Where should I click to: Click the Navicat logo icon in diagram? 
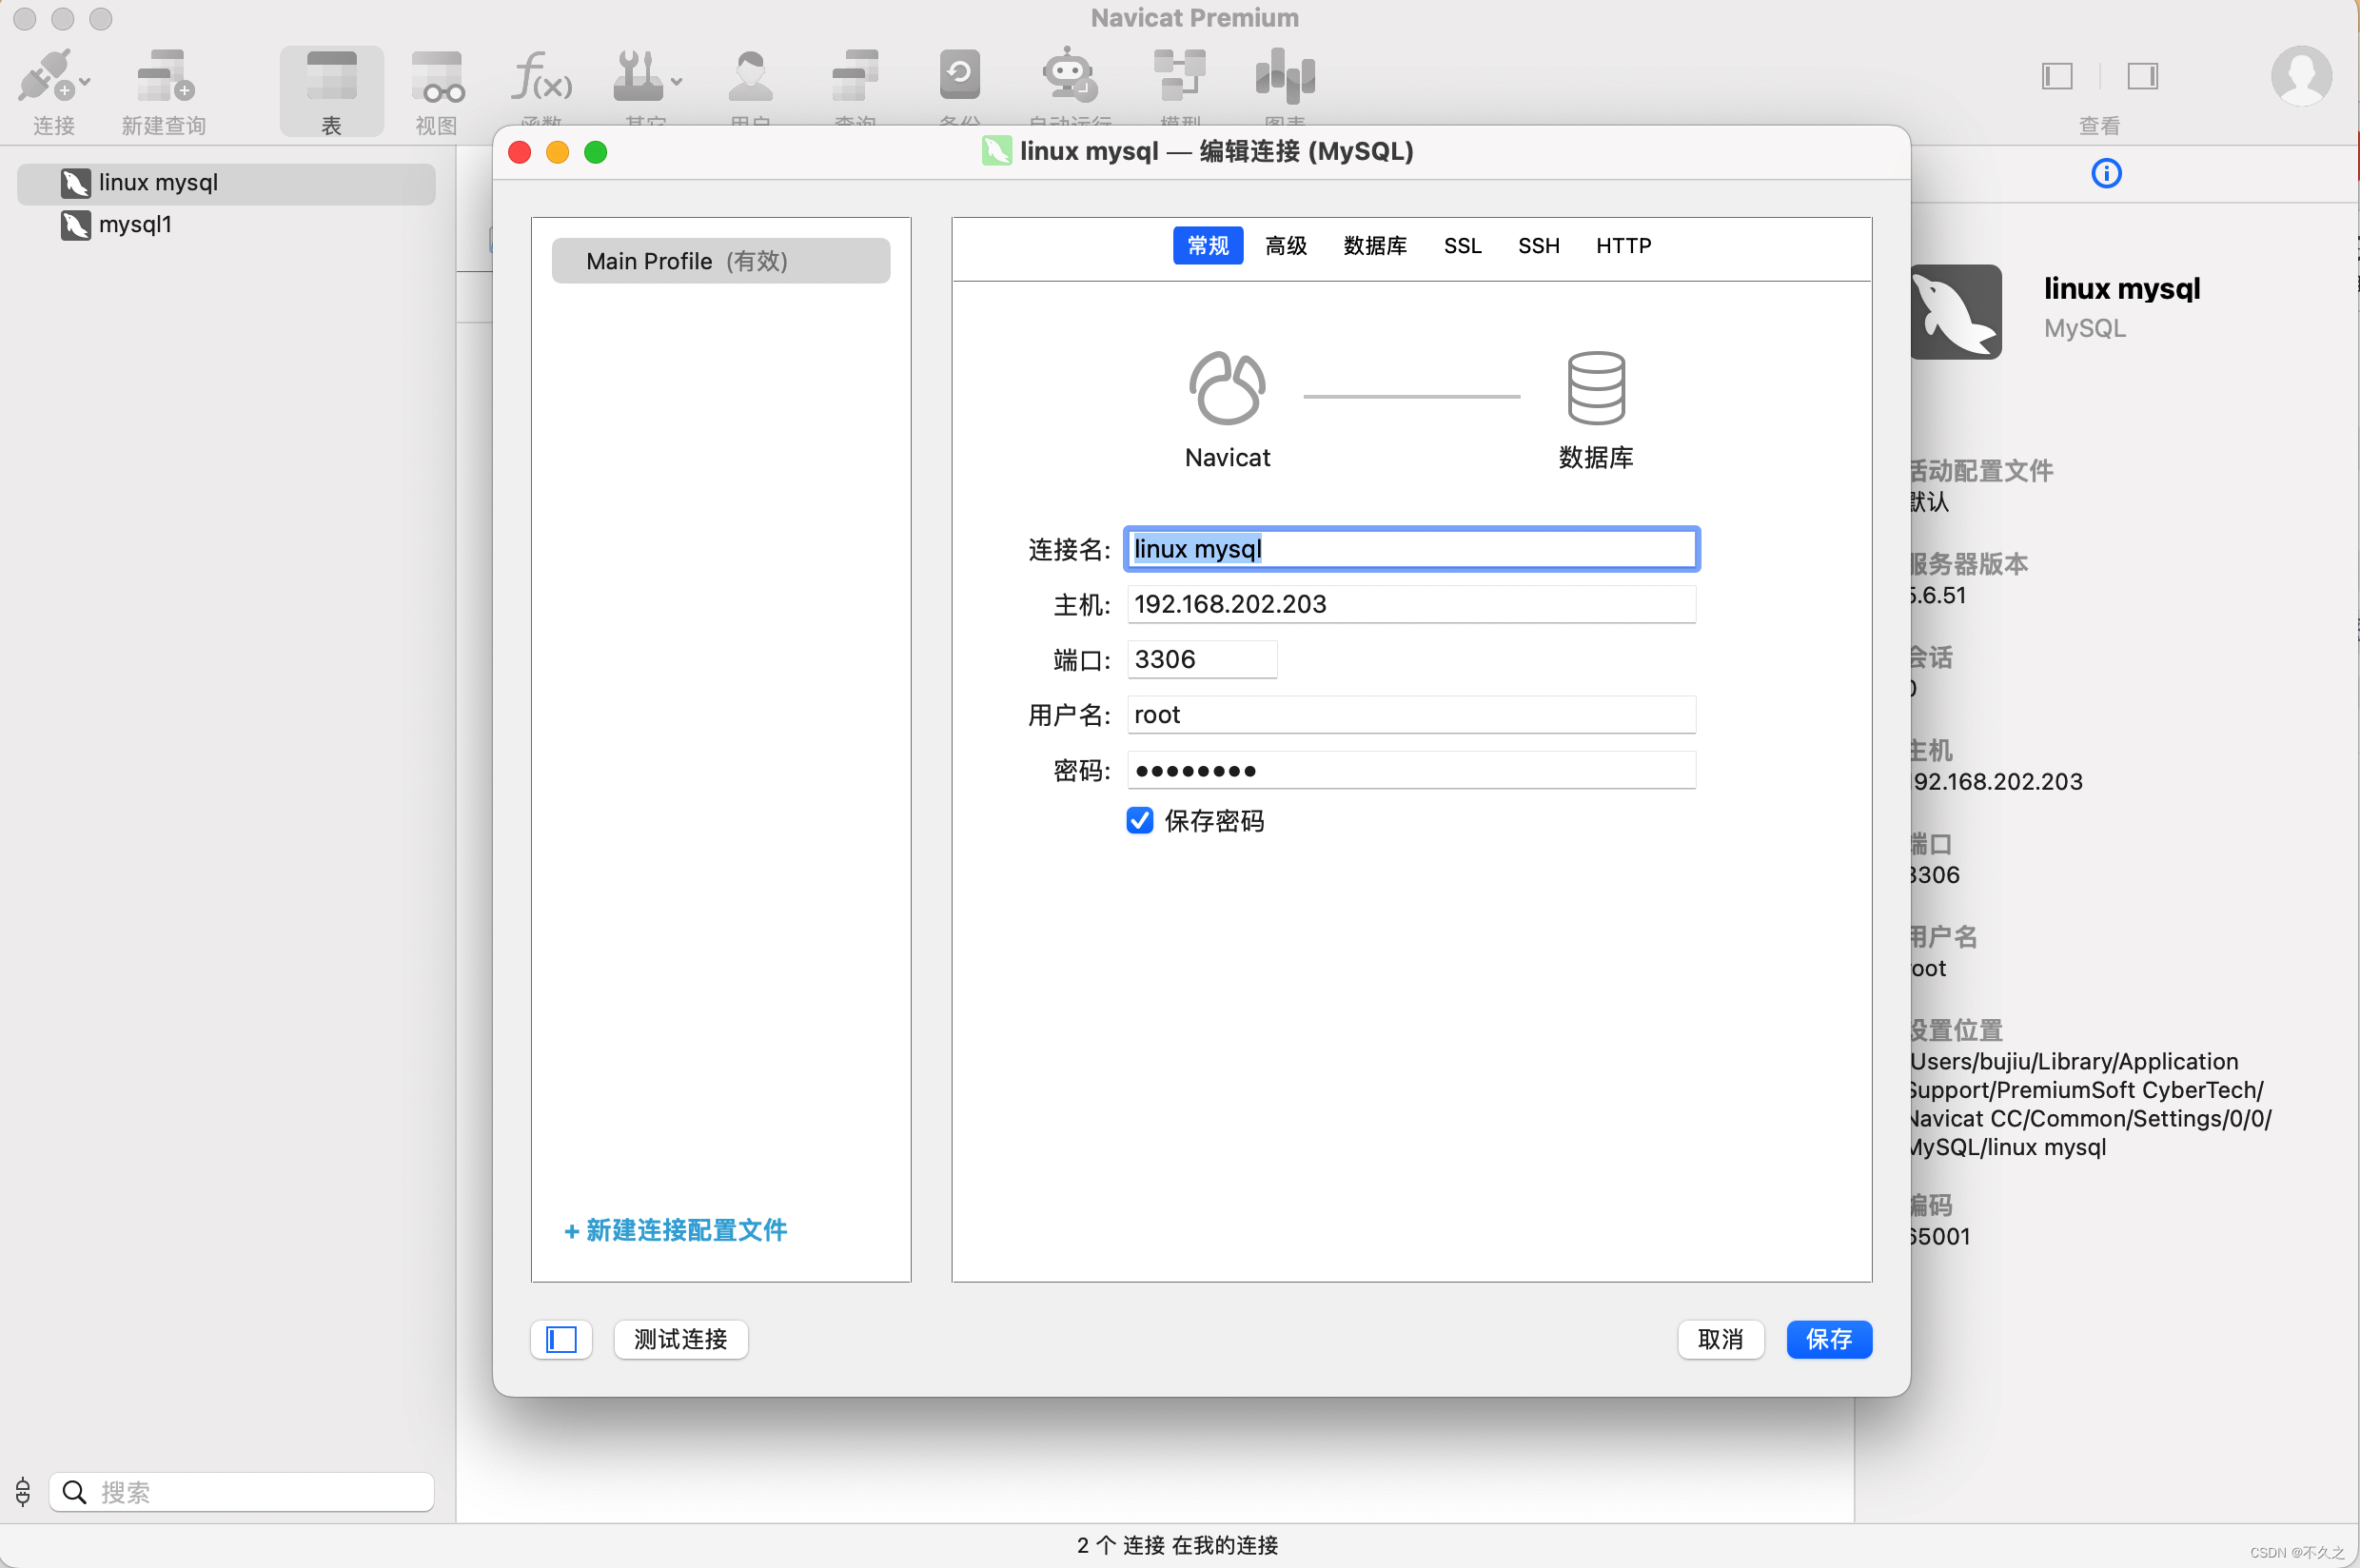(x=1227, y=388)
